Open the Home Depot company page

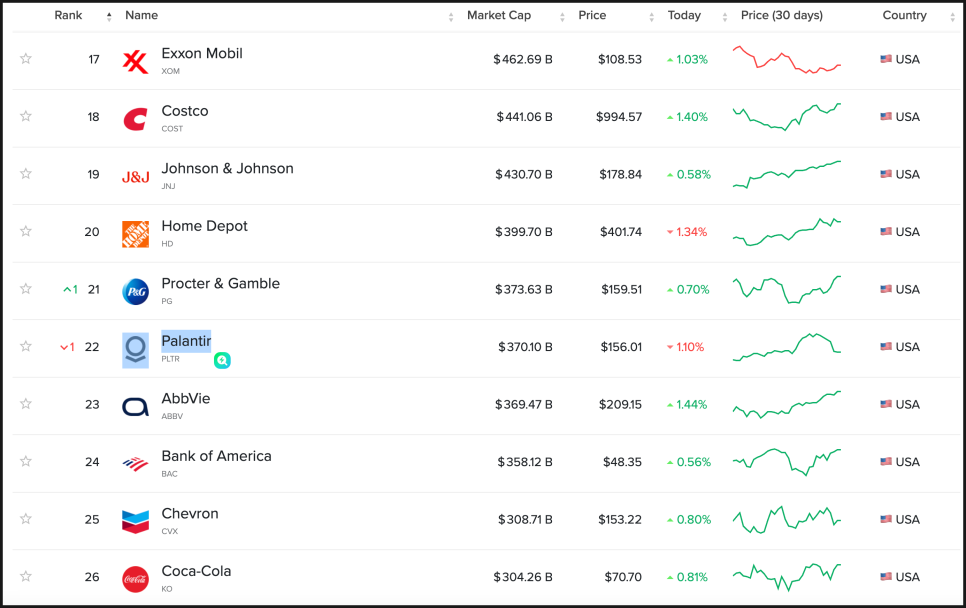(205, 226)
